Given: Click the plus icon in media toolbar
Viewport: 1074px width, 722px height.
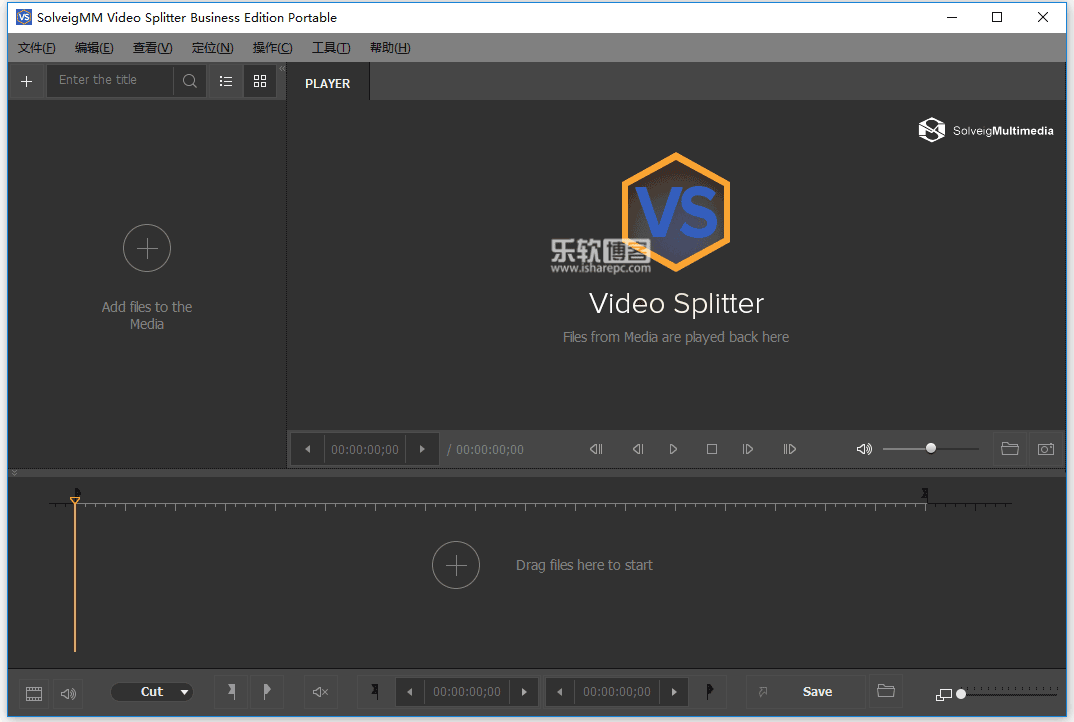Looking at the screenshot, I should (x=27, y=82).
